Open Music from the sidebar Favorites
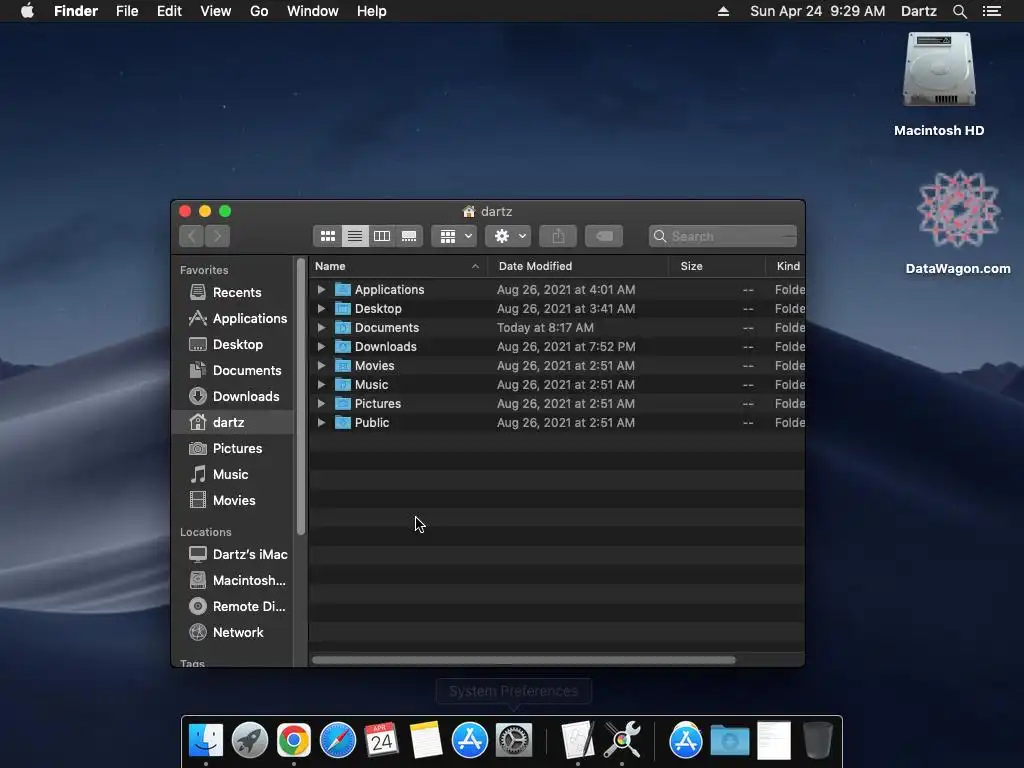The width and height of the screenshot is (1024, 768). coord(232,475)
